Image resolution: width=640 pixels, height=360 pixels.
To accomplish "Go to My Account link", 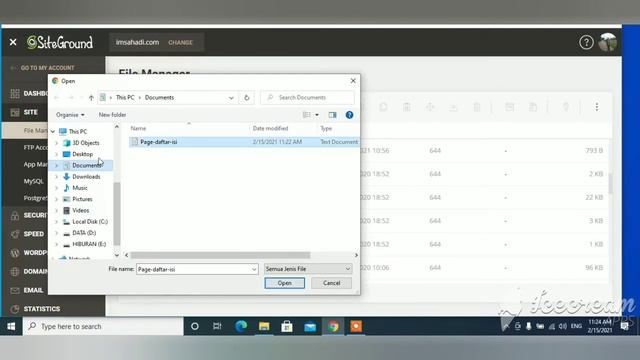I will click(47, 68).
